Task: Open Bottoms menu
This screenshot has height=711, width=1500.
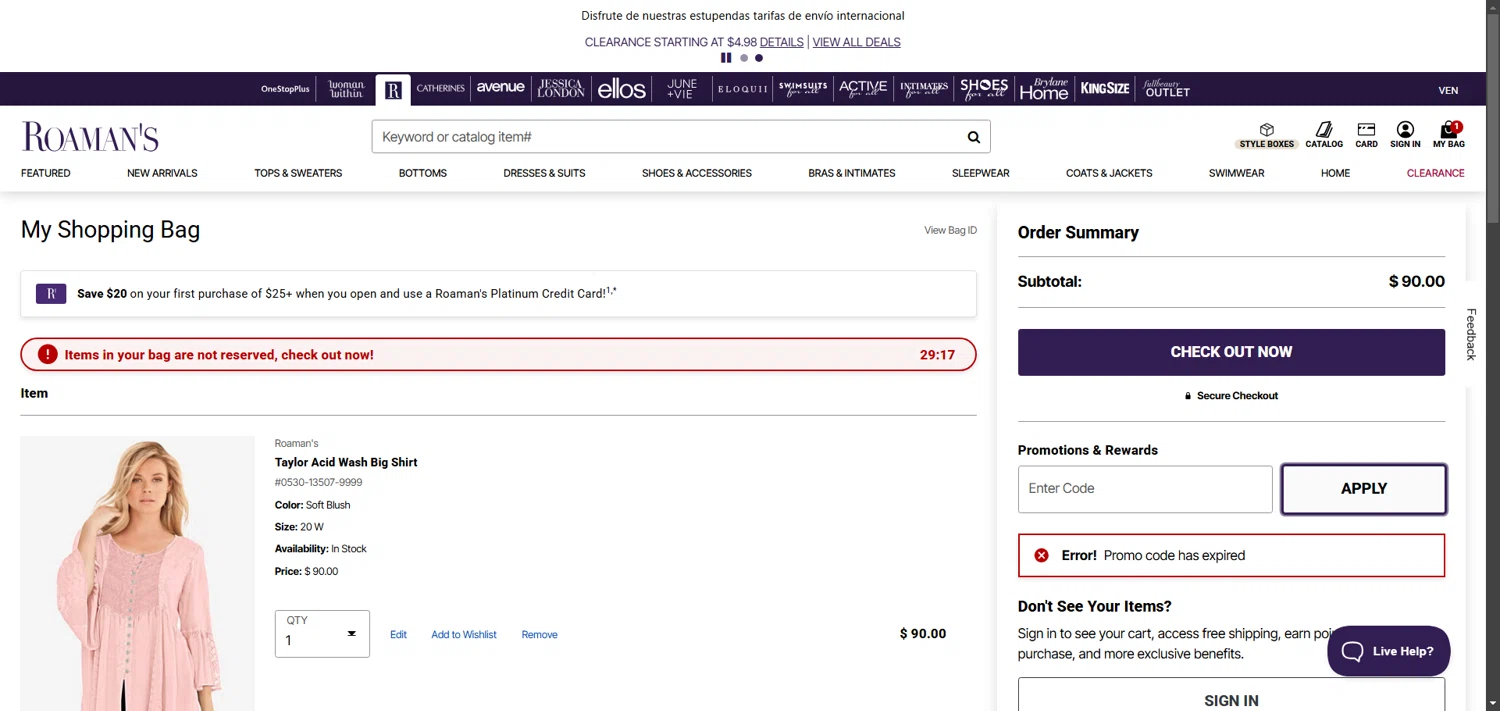Action: 423,173
